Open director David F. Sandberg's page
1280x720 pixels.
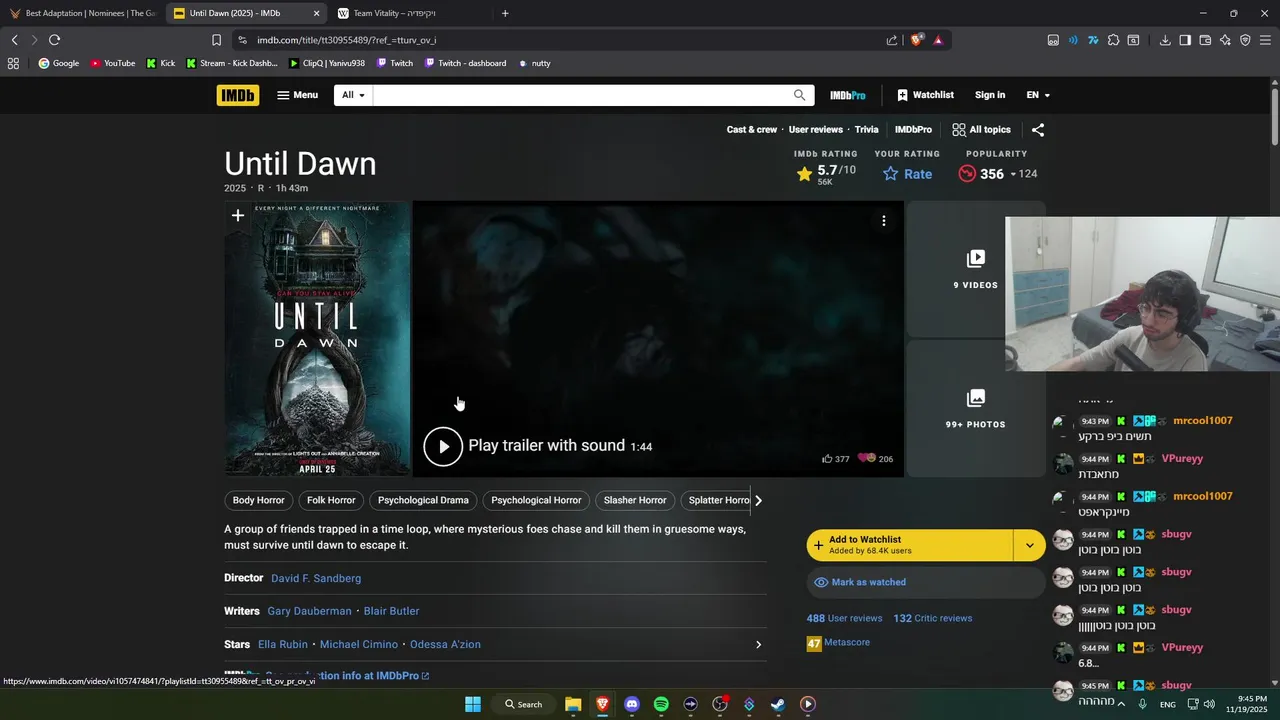click(316, 578)
